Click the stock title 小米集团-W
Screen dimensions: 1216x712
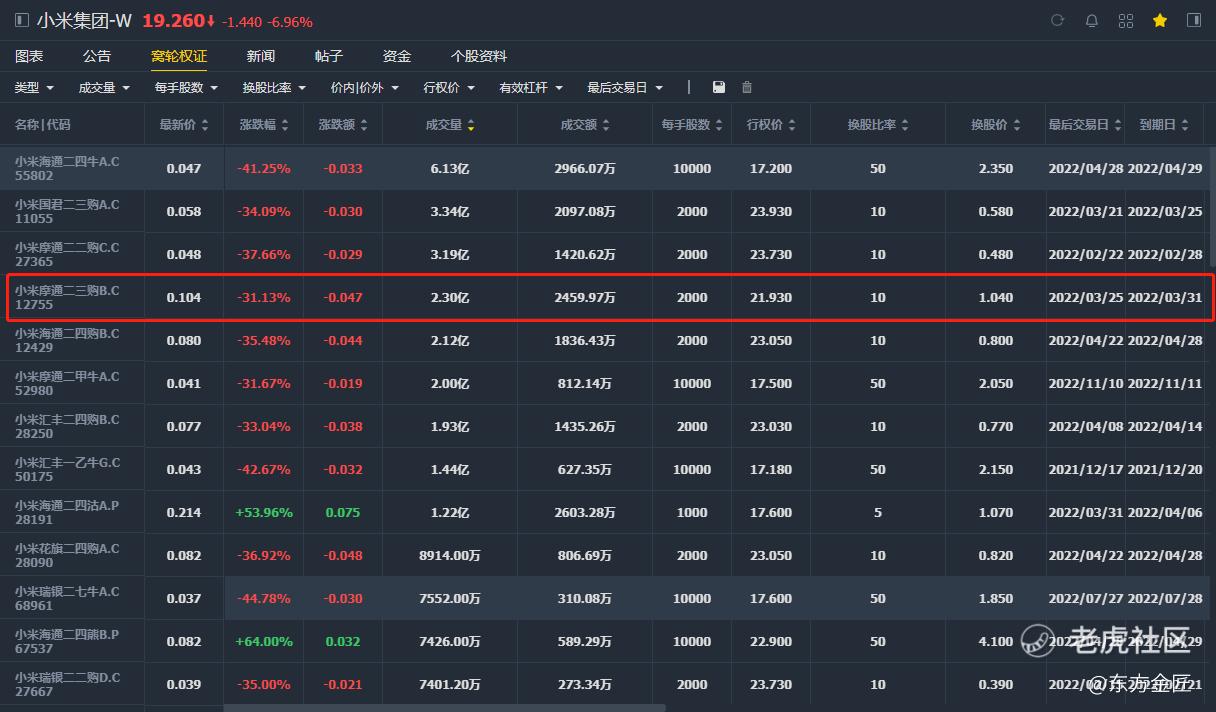84,20
